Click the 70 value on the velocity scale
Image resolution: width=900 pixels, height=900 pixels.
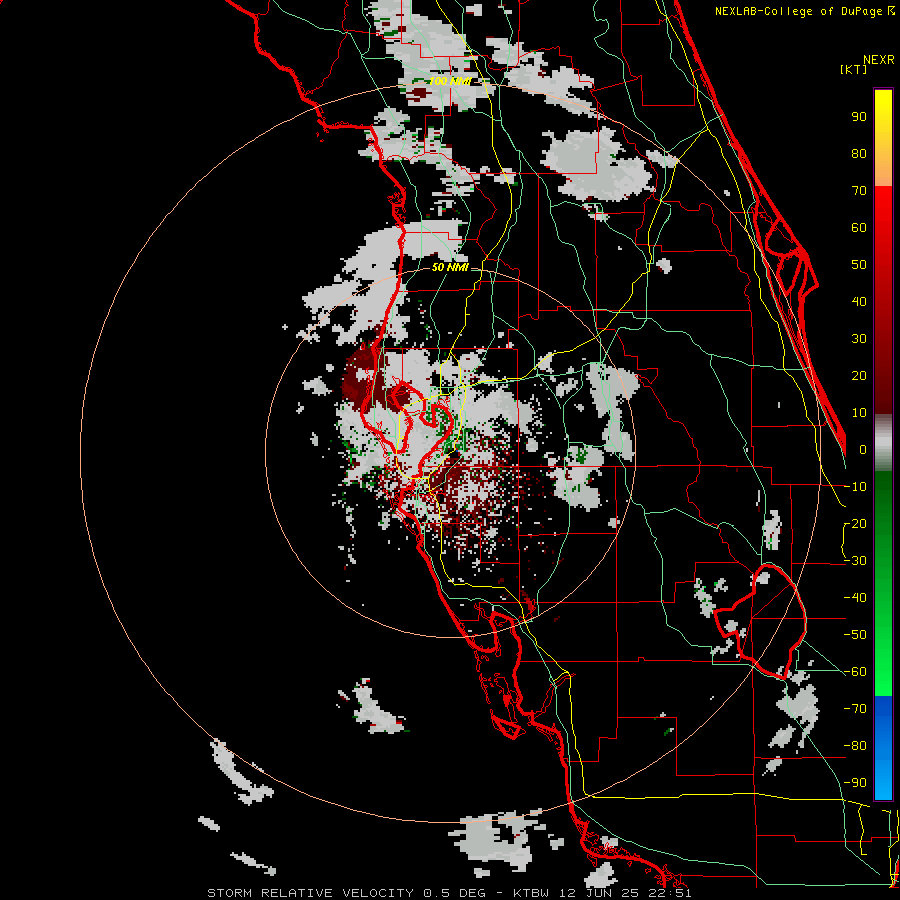pos(859,191)
